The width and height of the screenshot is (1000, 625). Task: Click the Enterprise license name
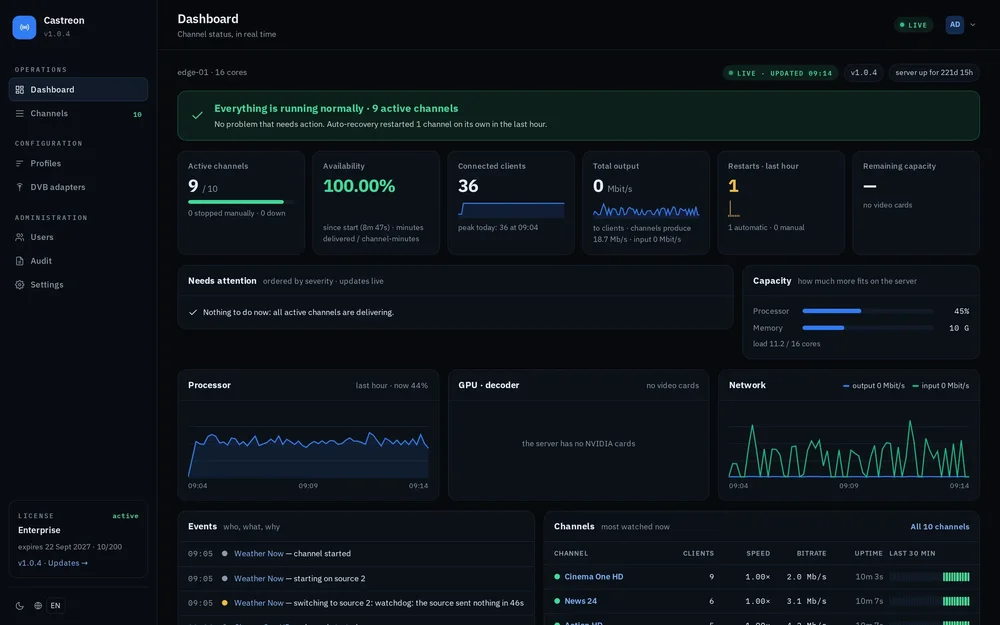tap(39, 530)
